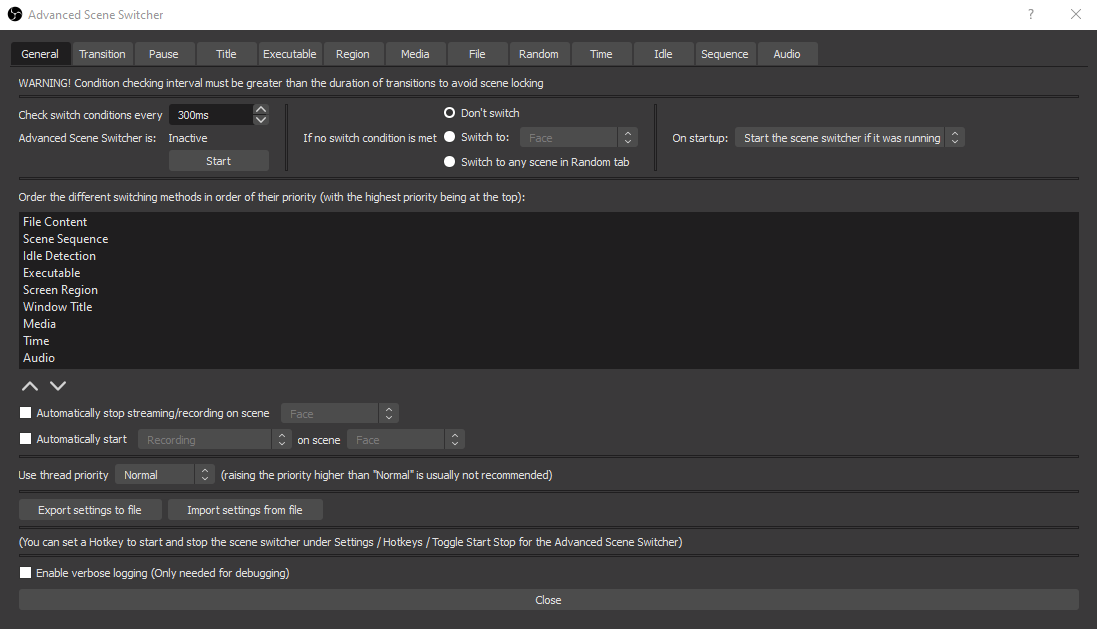Open the Sequence tab
Screen dimensions: 1097x629
tap(725, 54)
